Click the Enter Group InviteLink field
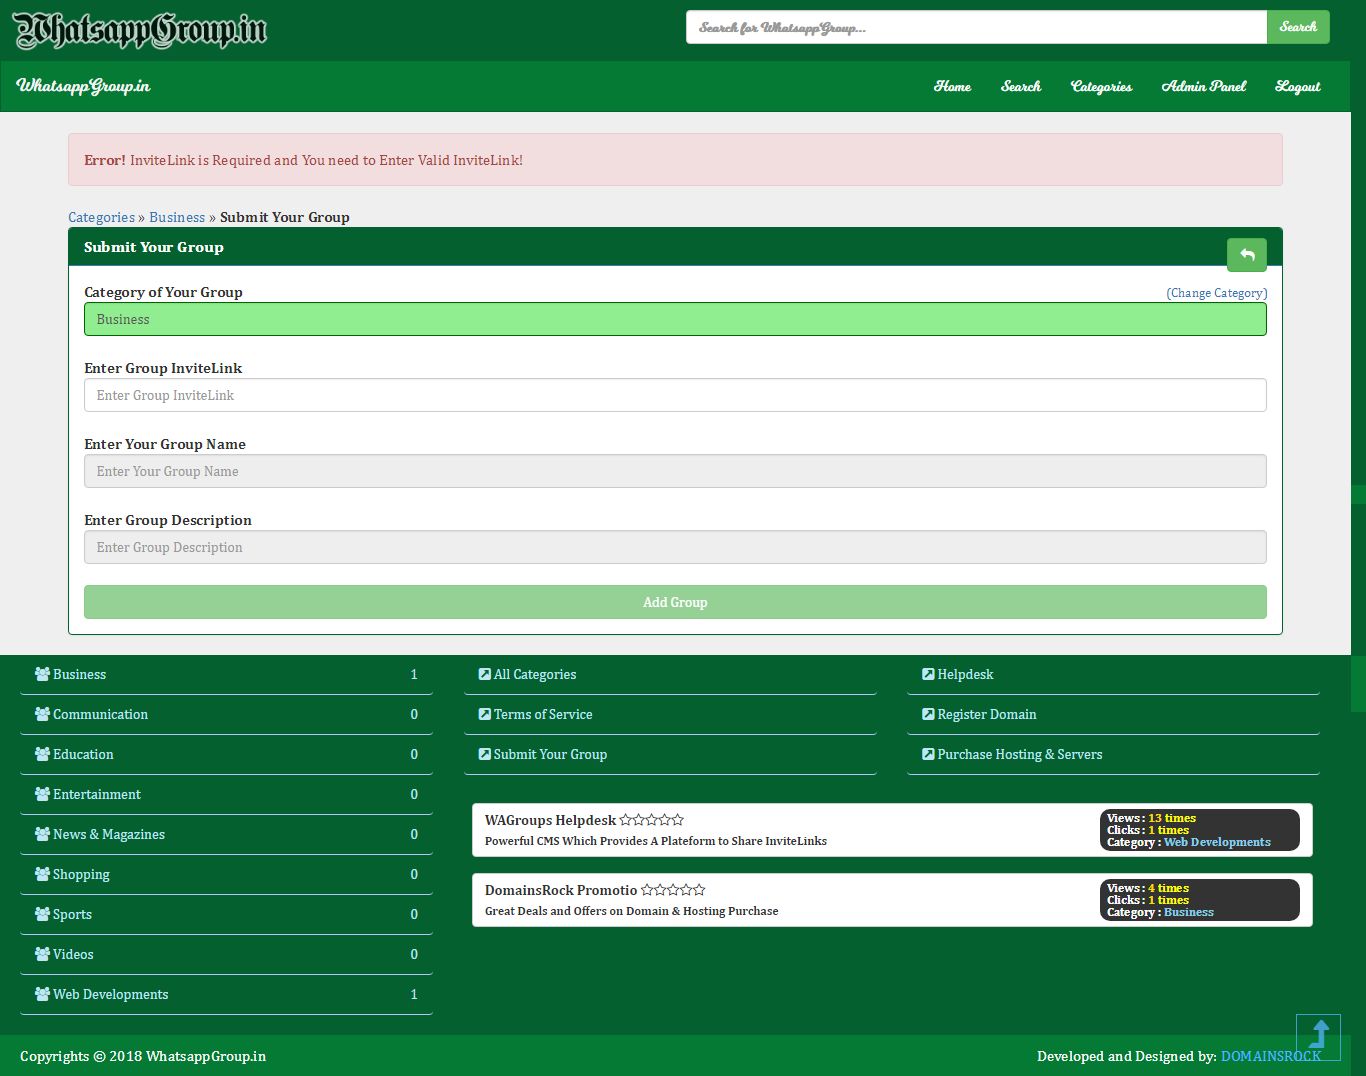 675,395
